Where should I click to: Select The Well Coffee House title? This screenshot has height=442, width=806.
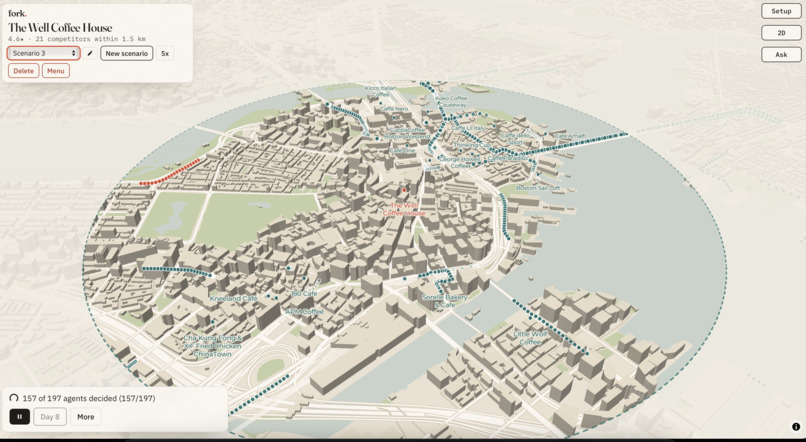[60, 28]
